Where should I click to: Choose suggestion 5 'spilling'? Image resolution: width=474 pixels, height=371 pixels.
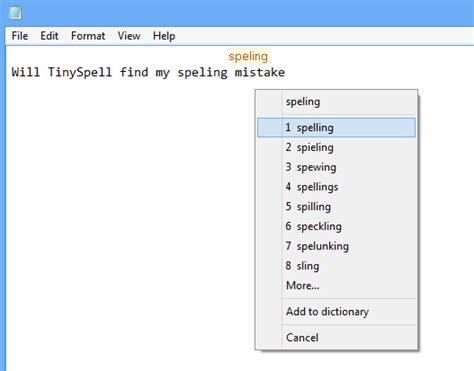point(336,206)
